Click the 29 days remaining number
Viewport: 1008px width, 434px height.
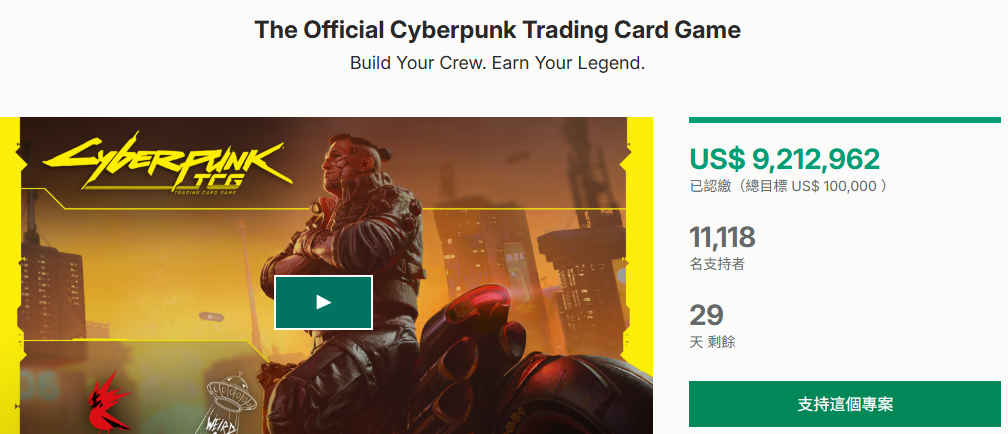[706, 316]
